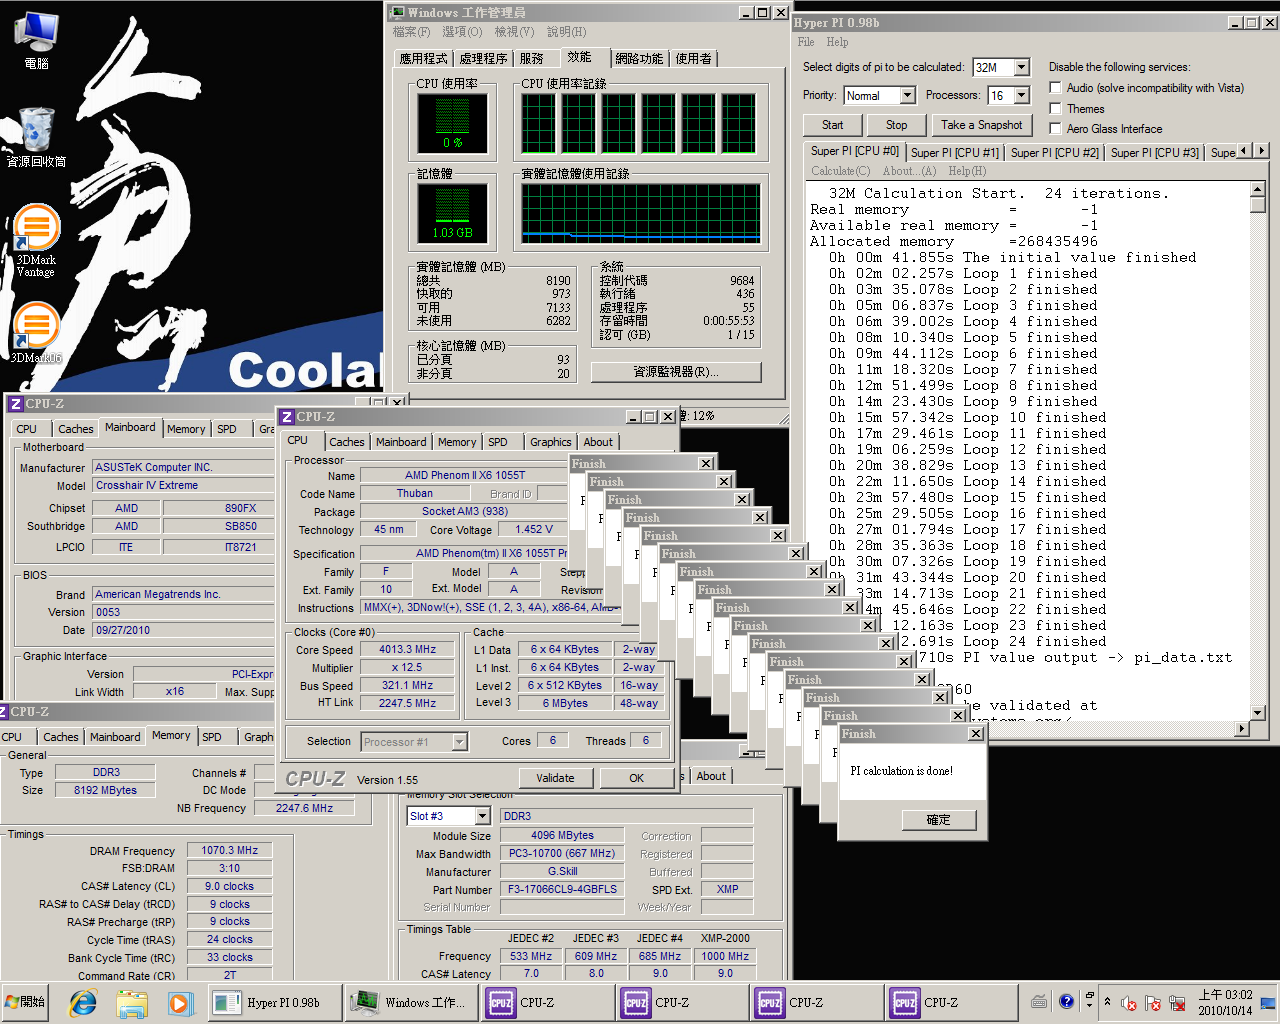Image resolution: width=1280 pixels, height=1024 pixels.
Task: Switch to Caches tab in front CPU-Z
Action: click(347, 442)
